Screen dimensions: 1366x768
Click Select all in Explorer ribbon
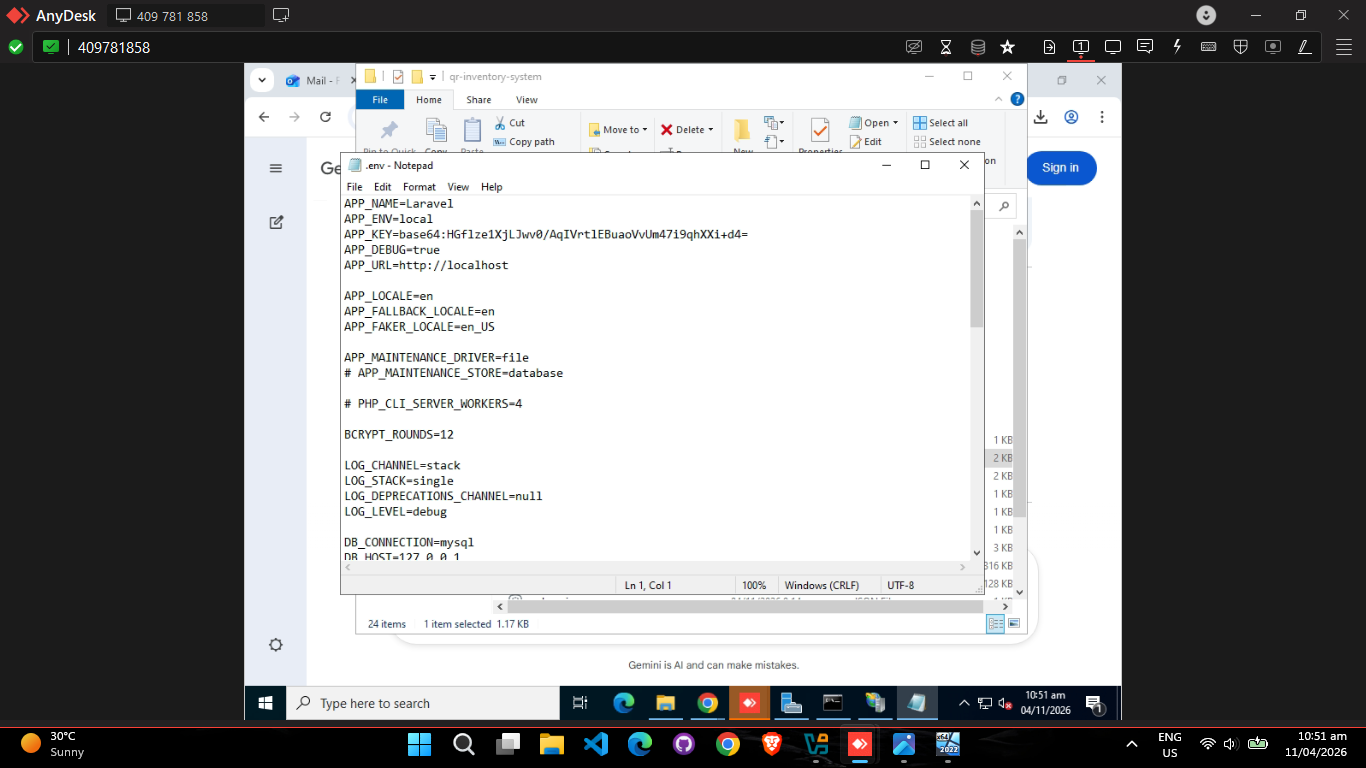coord(941,123)
